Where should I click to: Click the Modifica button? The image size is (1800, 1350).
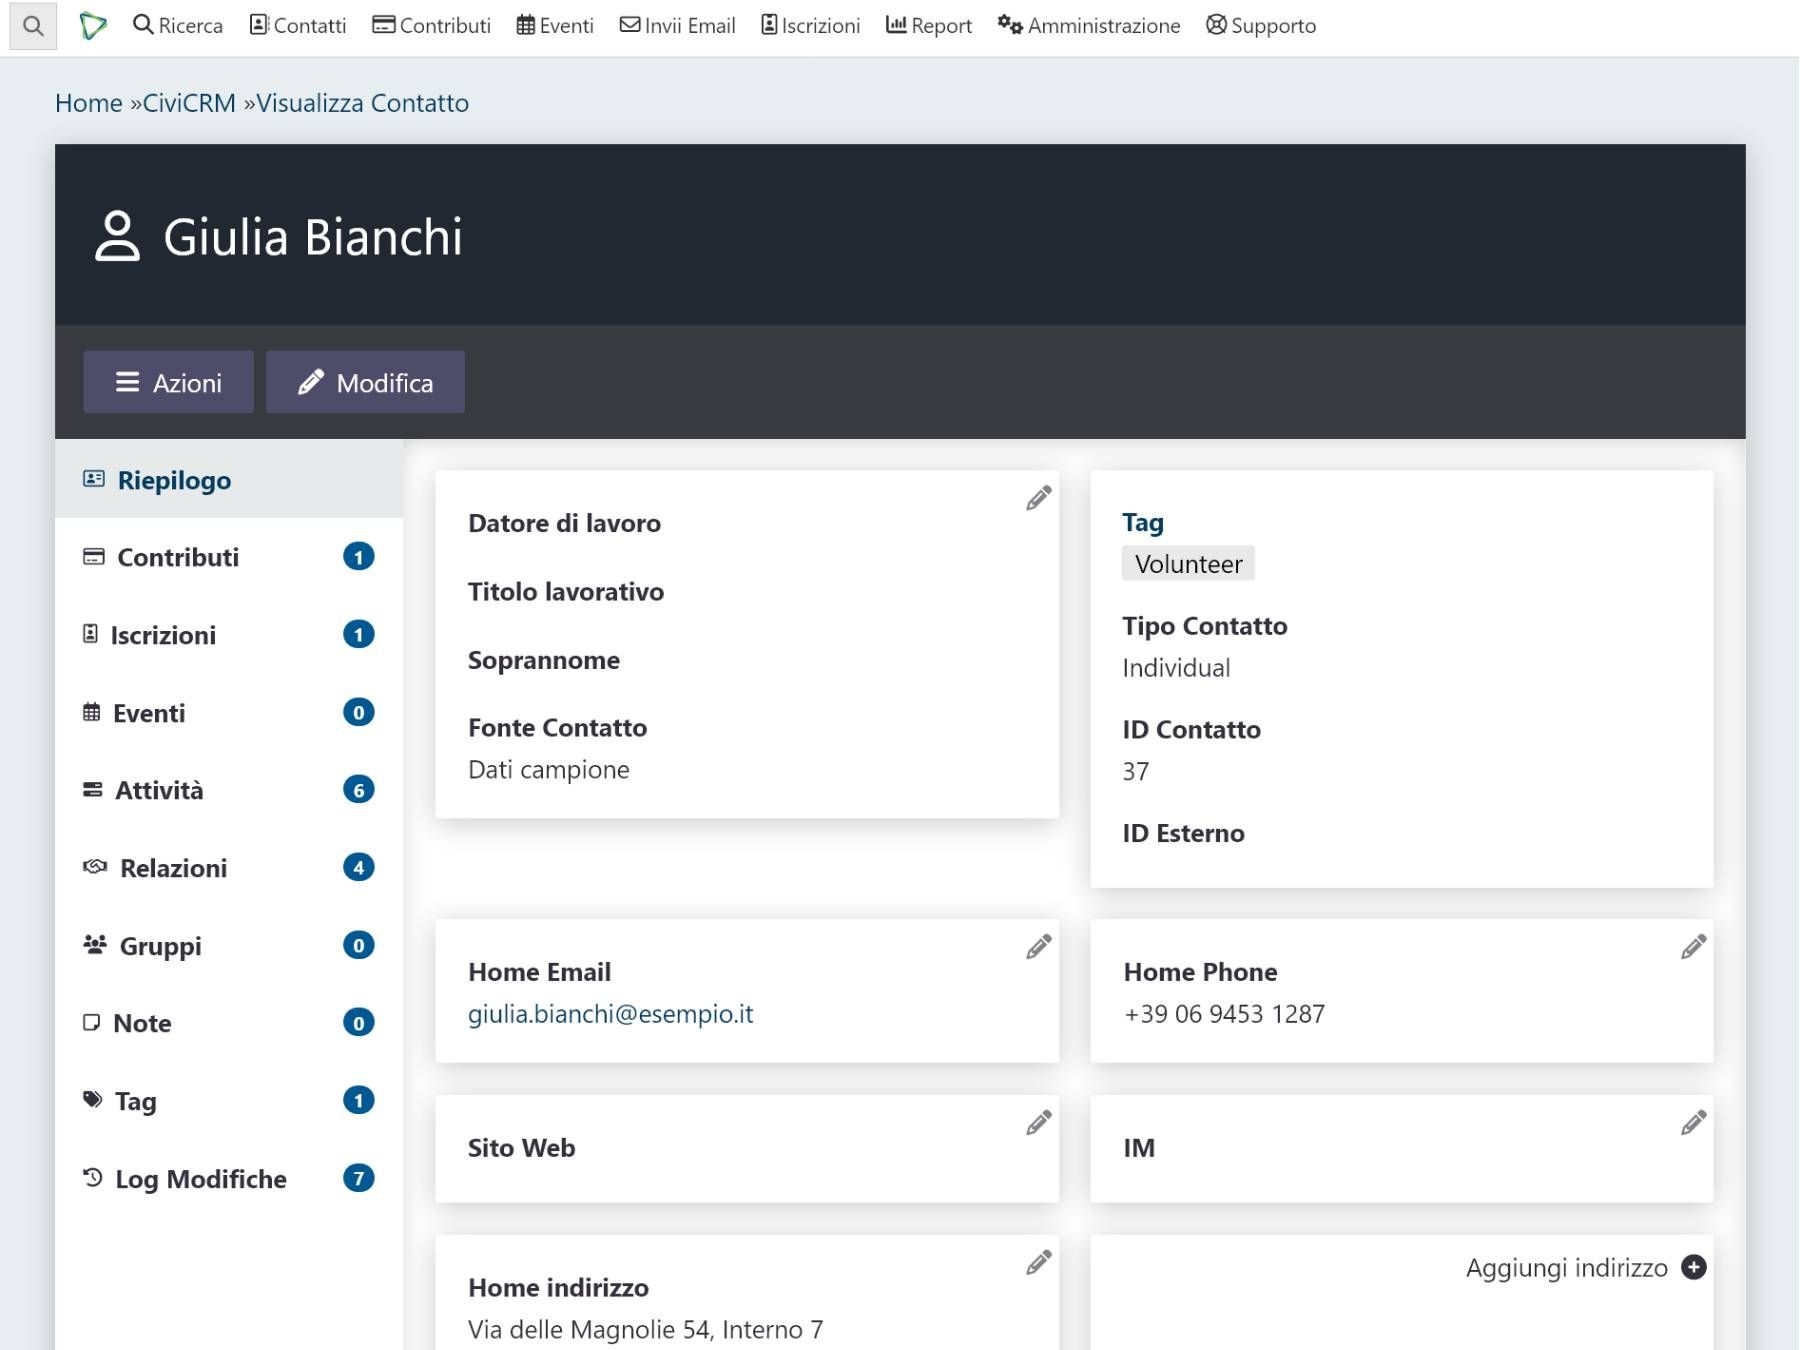365,382
